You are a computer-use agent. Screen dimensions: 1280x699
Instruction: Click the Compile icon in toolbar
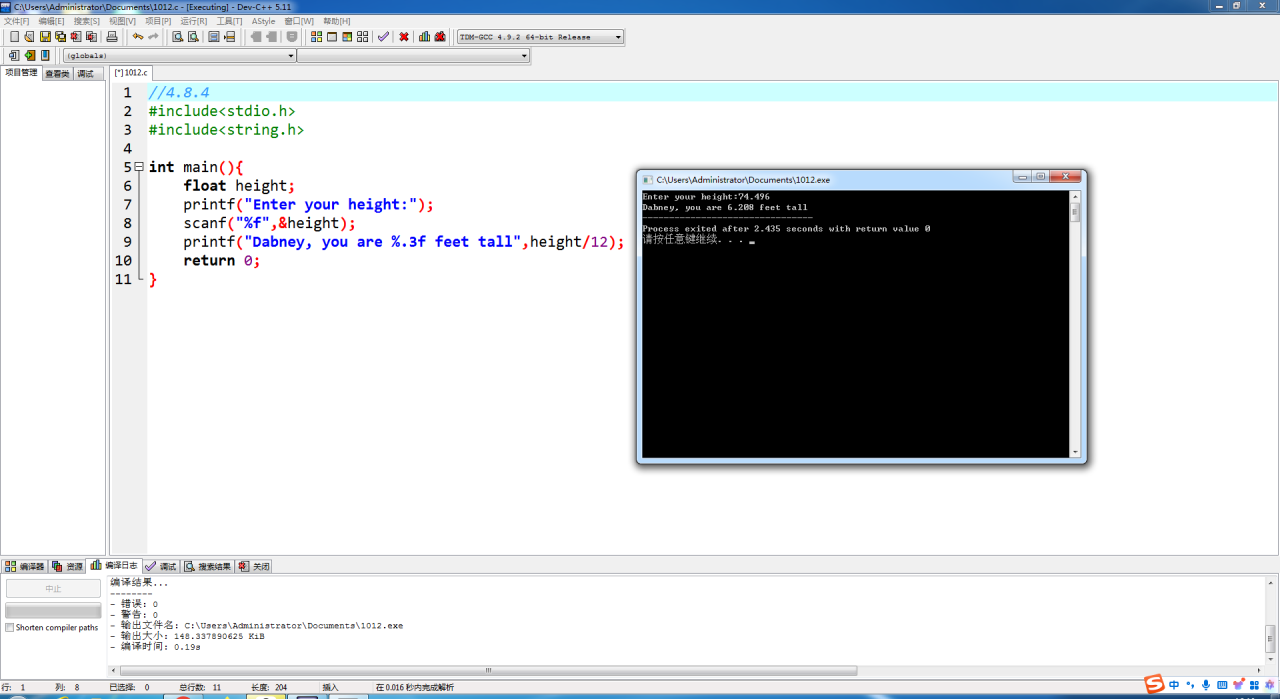[x=316, y=37]
